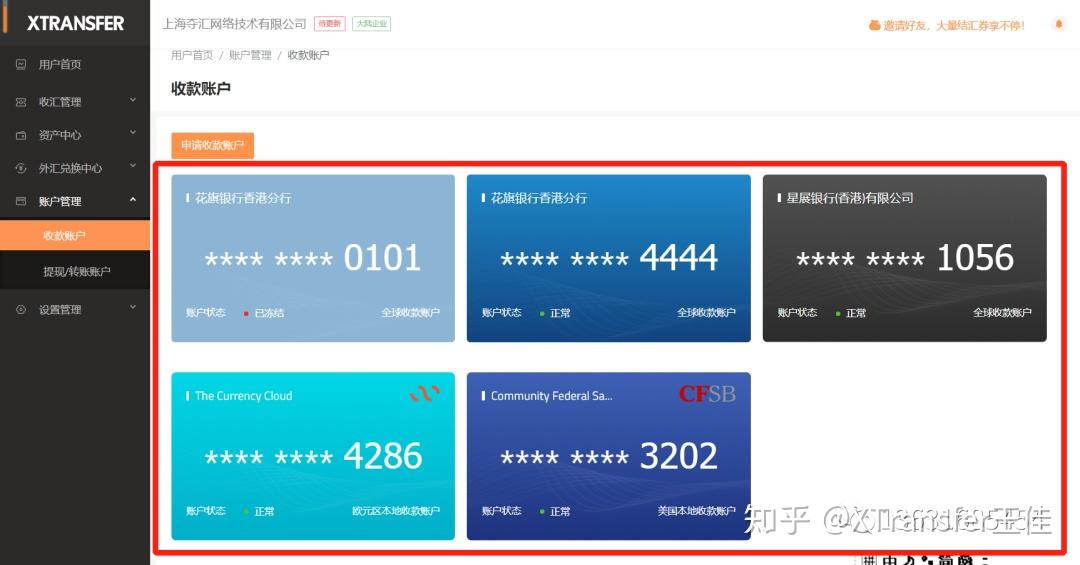Click the company name 上海夺汇网络技术有限公司
1080x565 pixels.
click(x=234, y=24)
